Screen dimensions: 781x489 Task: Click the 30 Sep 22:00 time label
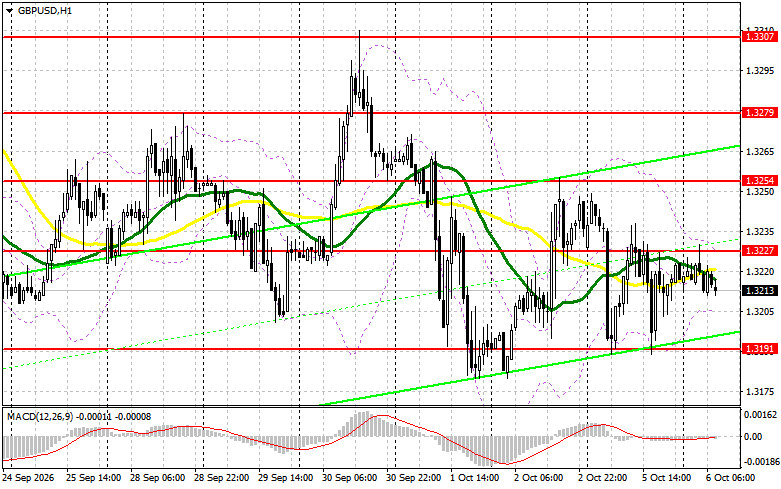pos(413,478)
